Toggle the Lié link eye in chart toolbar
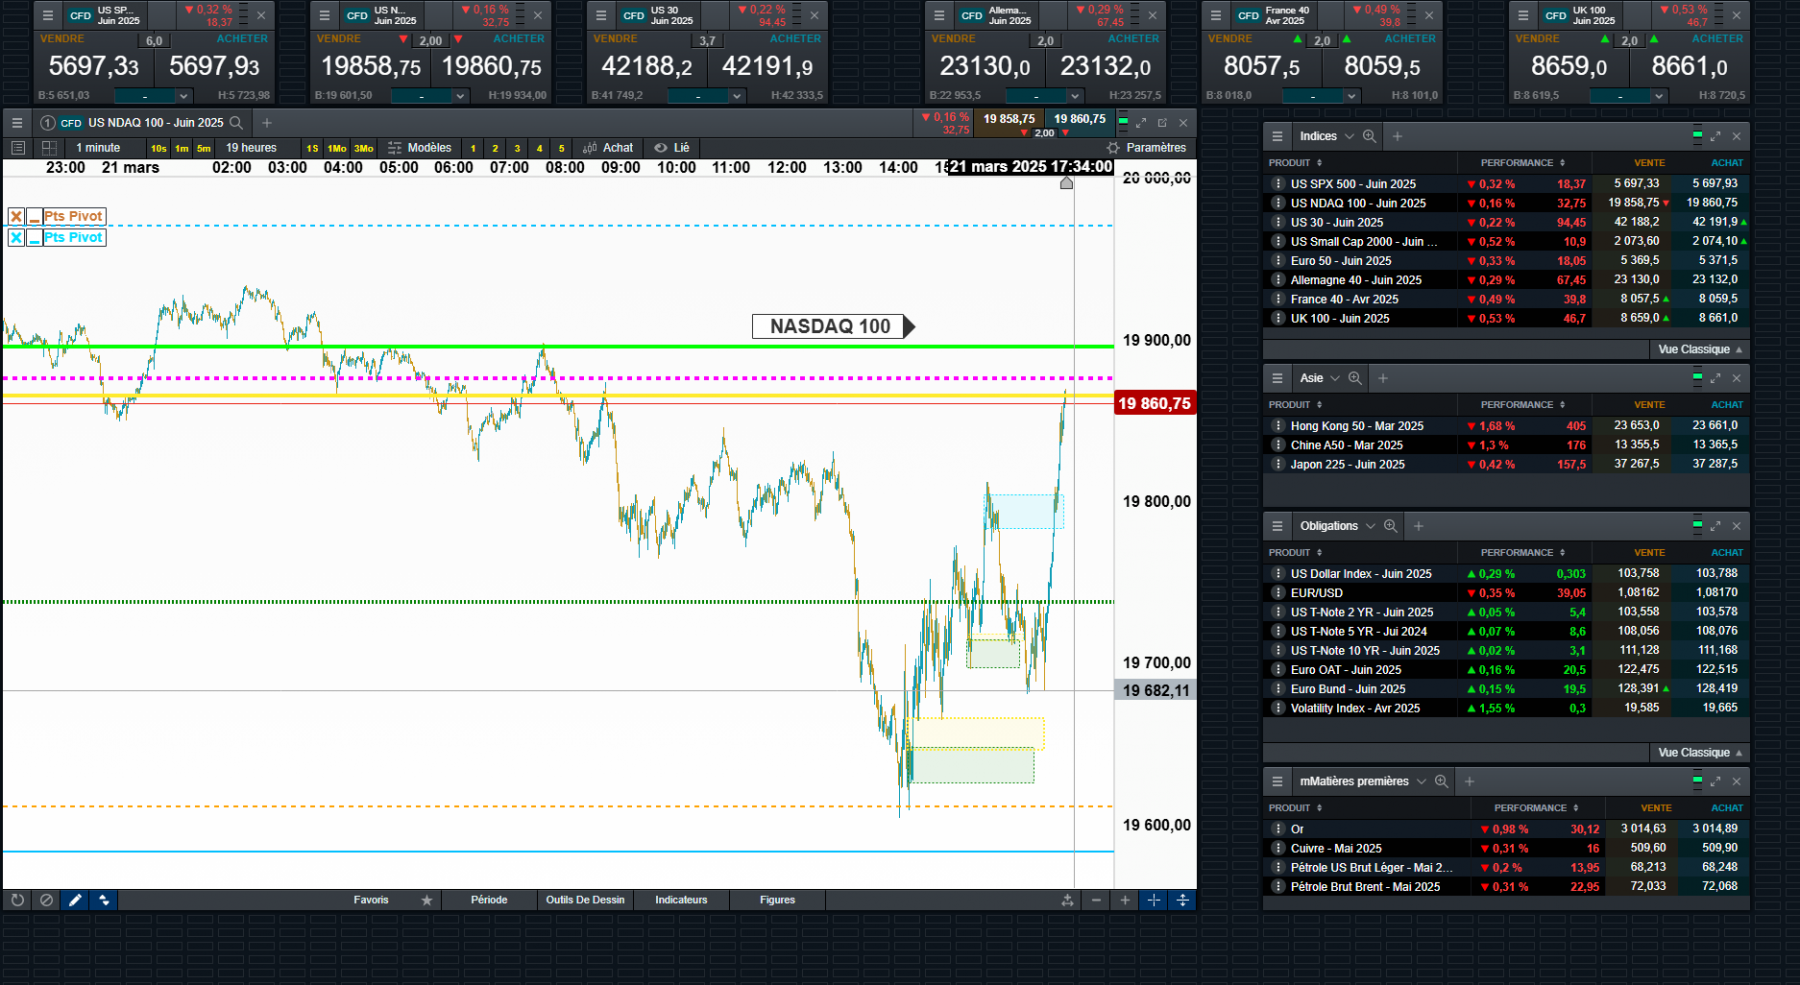1800x985 pixels. (661, 148)
